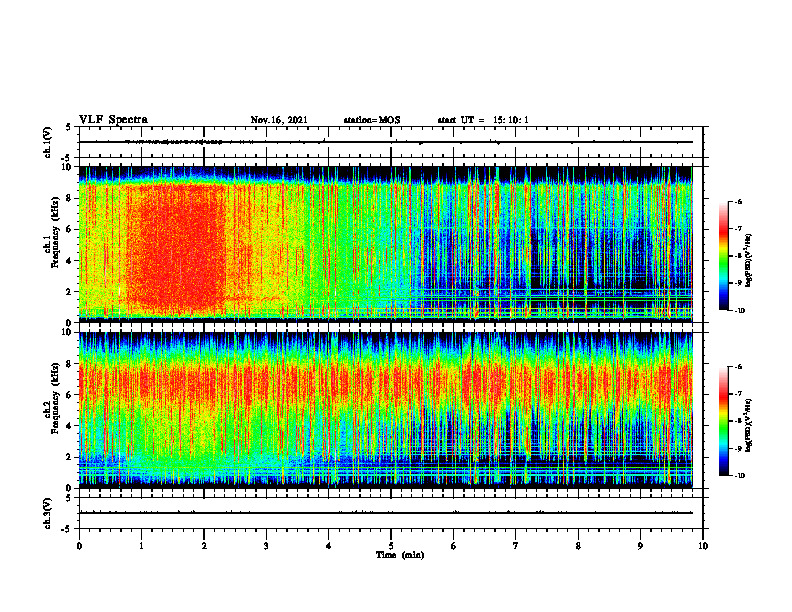Click the "VLF Spectra" title text
The image size is (792, 612).
113,120
